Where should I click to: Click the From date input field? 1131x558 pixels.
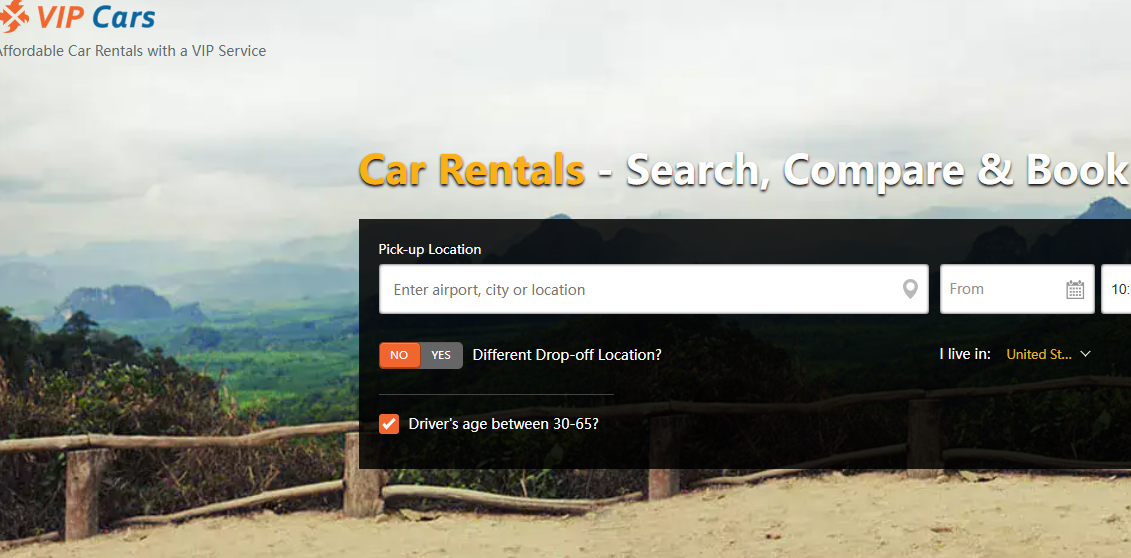coord(1017,289)
